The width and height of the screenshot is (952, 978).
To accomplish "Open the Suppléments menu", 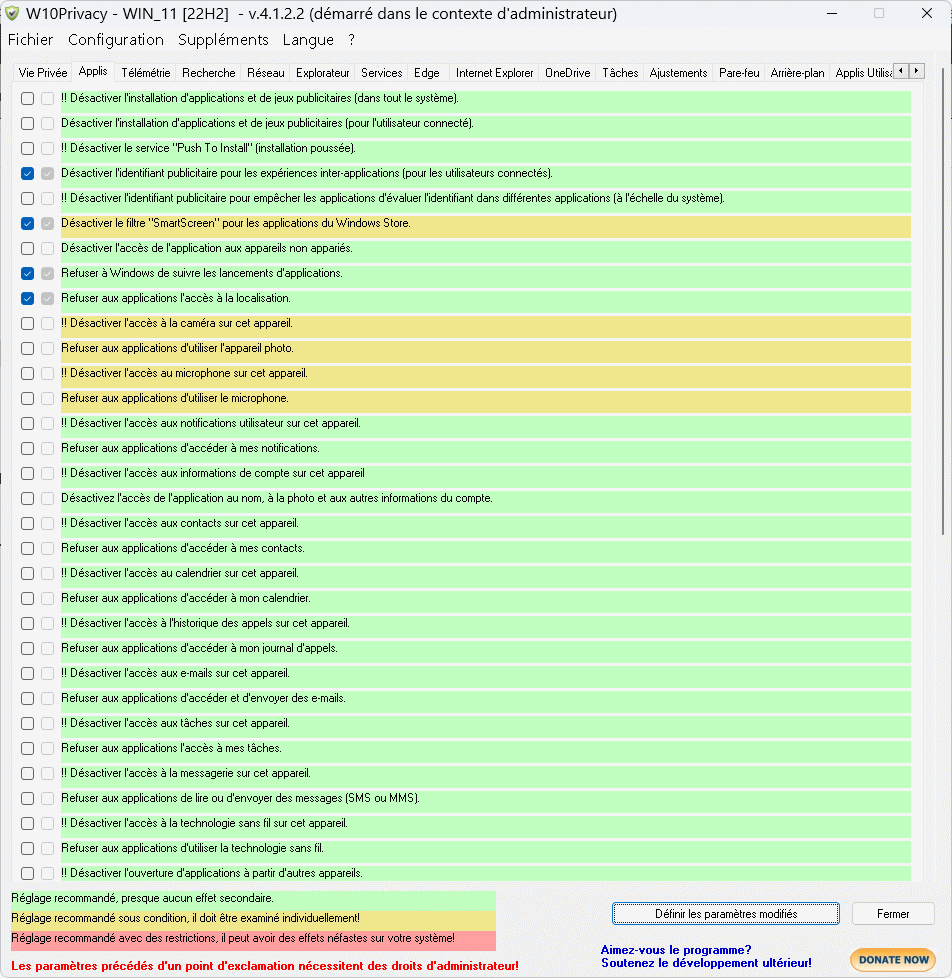I will coord(223,40).
